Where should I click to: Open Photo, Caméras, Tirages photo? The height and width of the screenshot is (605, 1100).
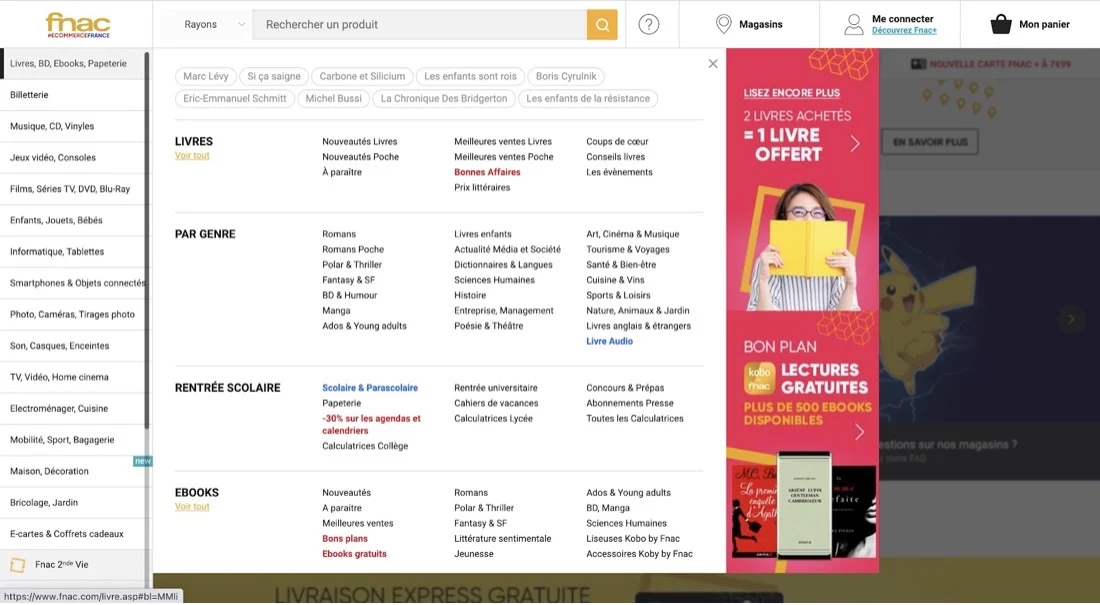75,314
